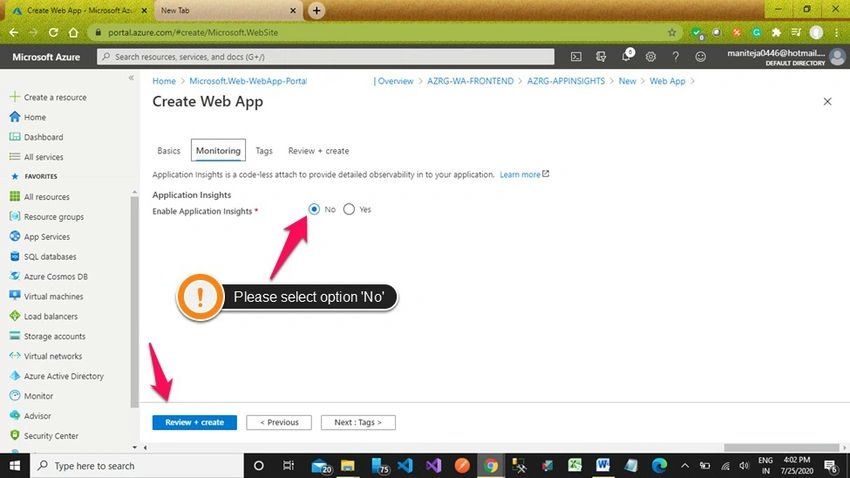Open Windows Start menu
Screen dimensions: 850x478
[15, 466]
